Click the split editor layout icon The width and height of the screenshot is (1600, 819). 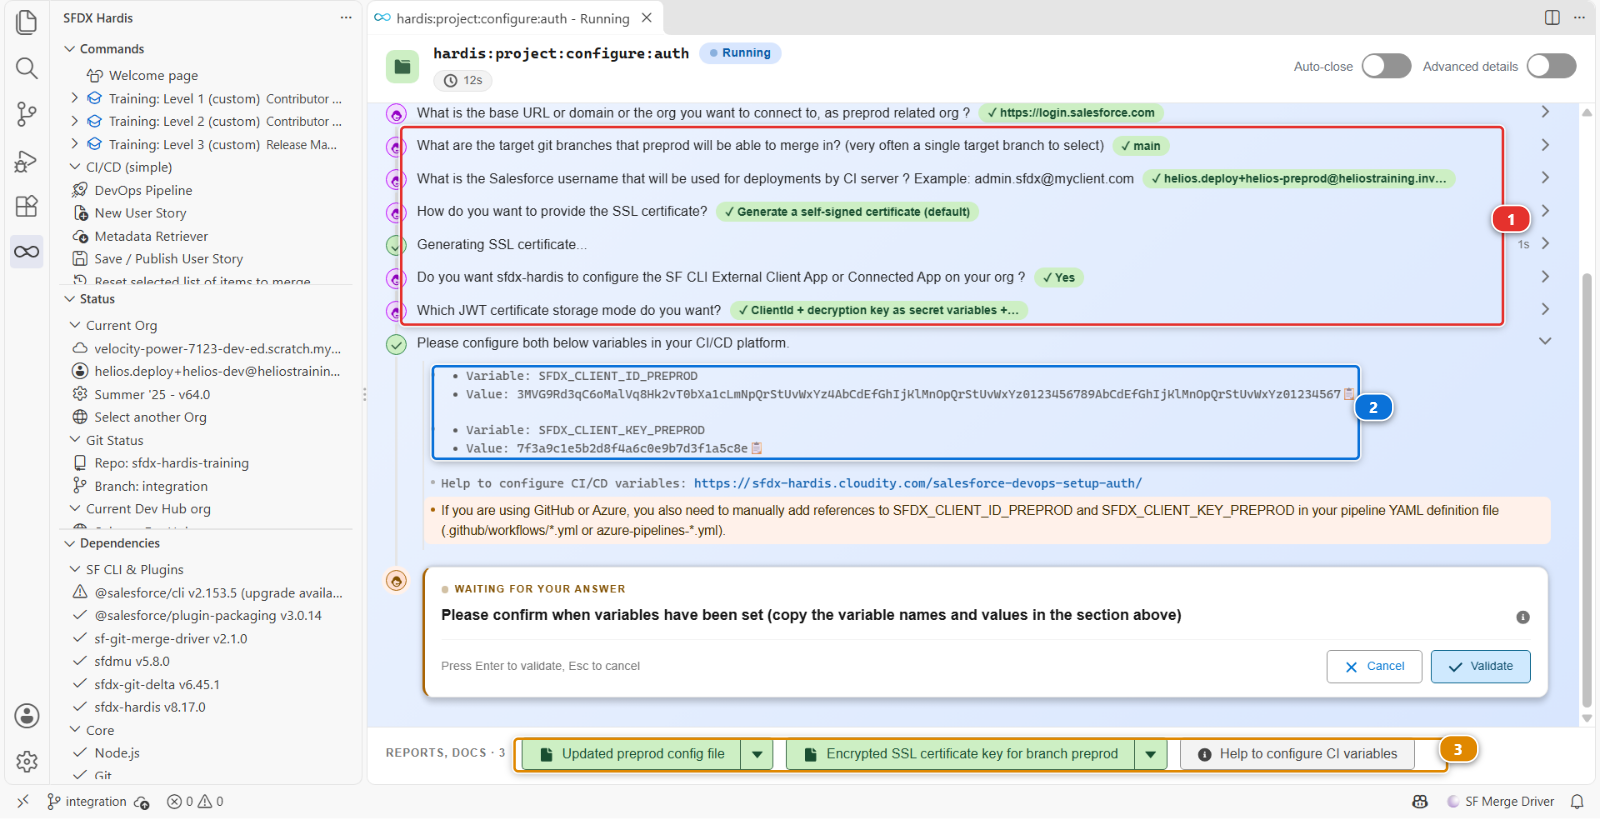pyautogui.click(x=1552, y=18)
